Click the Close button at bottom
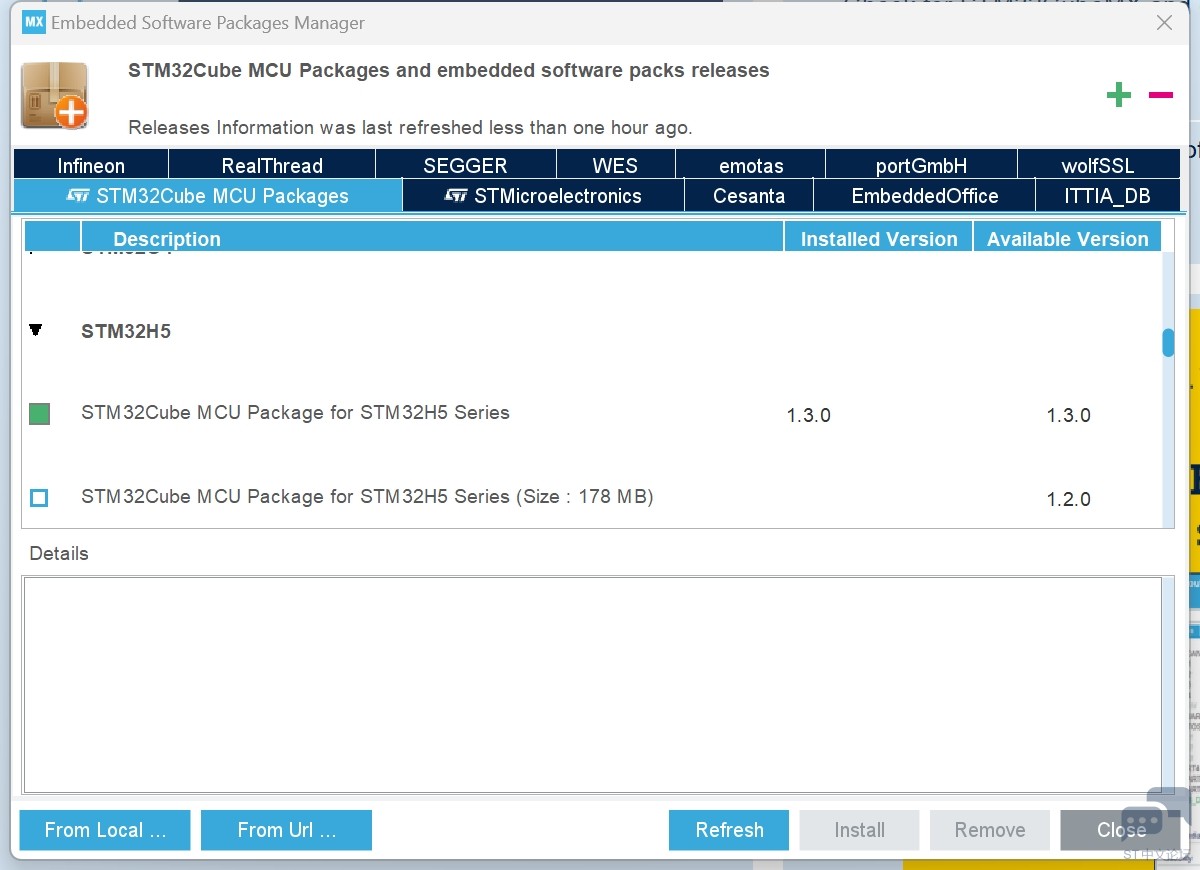The height and width of the screenshot is (870, 1200). tap(1121, 830)
